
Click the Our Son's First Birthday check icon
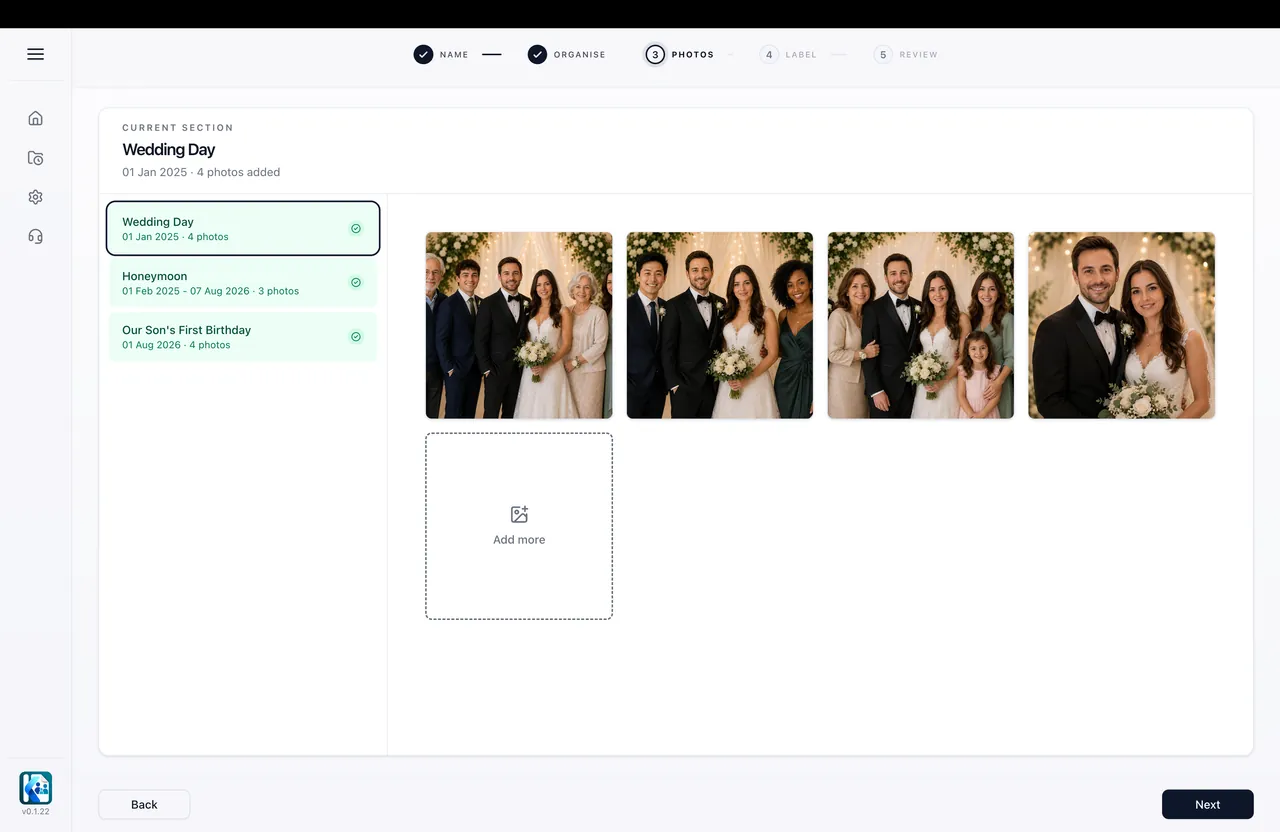356,337
